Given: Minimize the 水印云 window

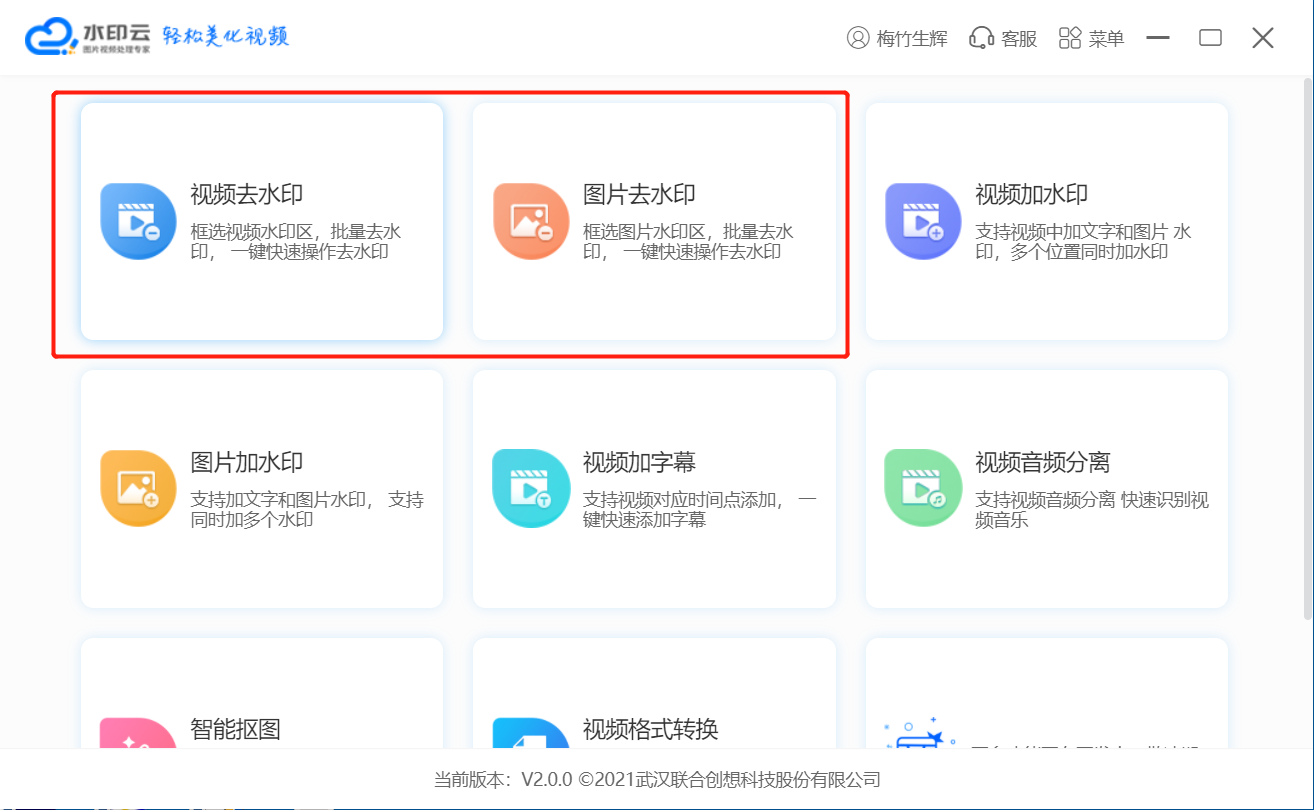Looking at the screenshot, I should [1158, 38].
